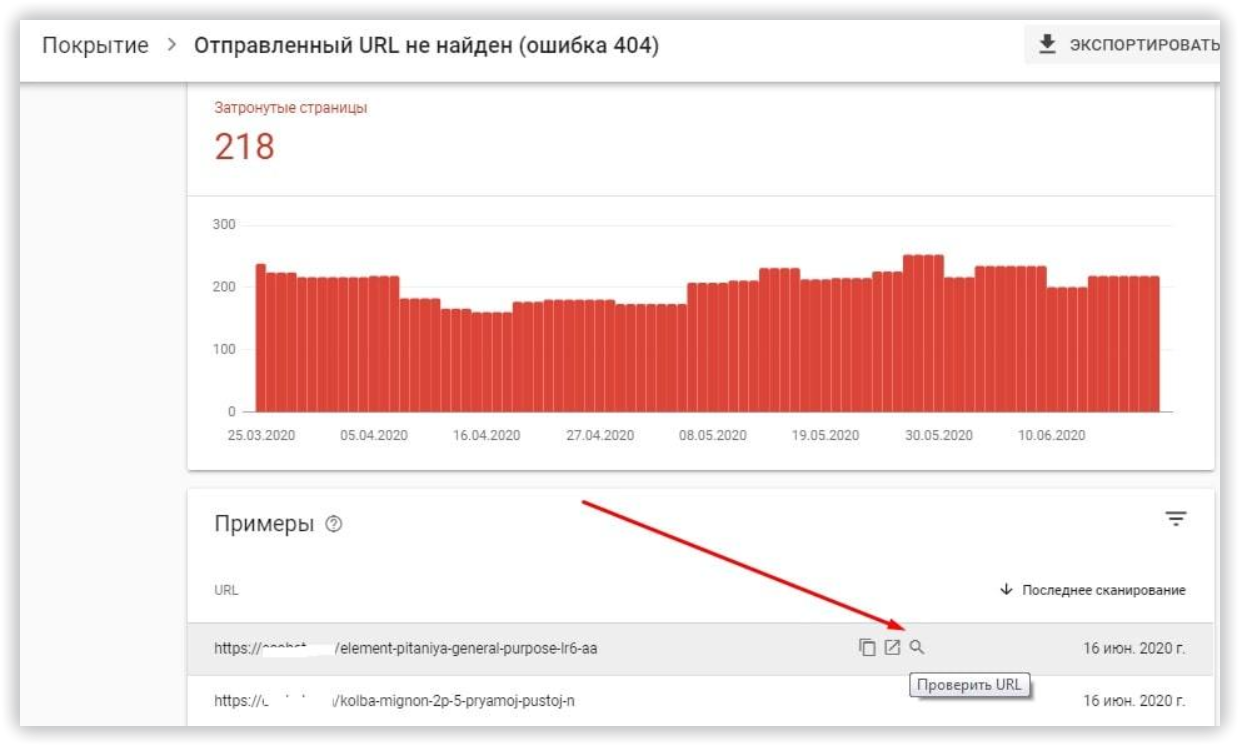The width and height of the screenshot is (1240, 746).
Task: Sort by Последнее сканирование column header
Action: [x=1093, y=590]
